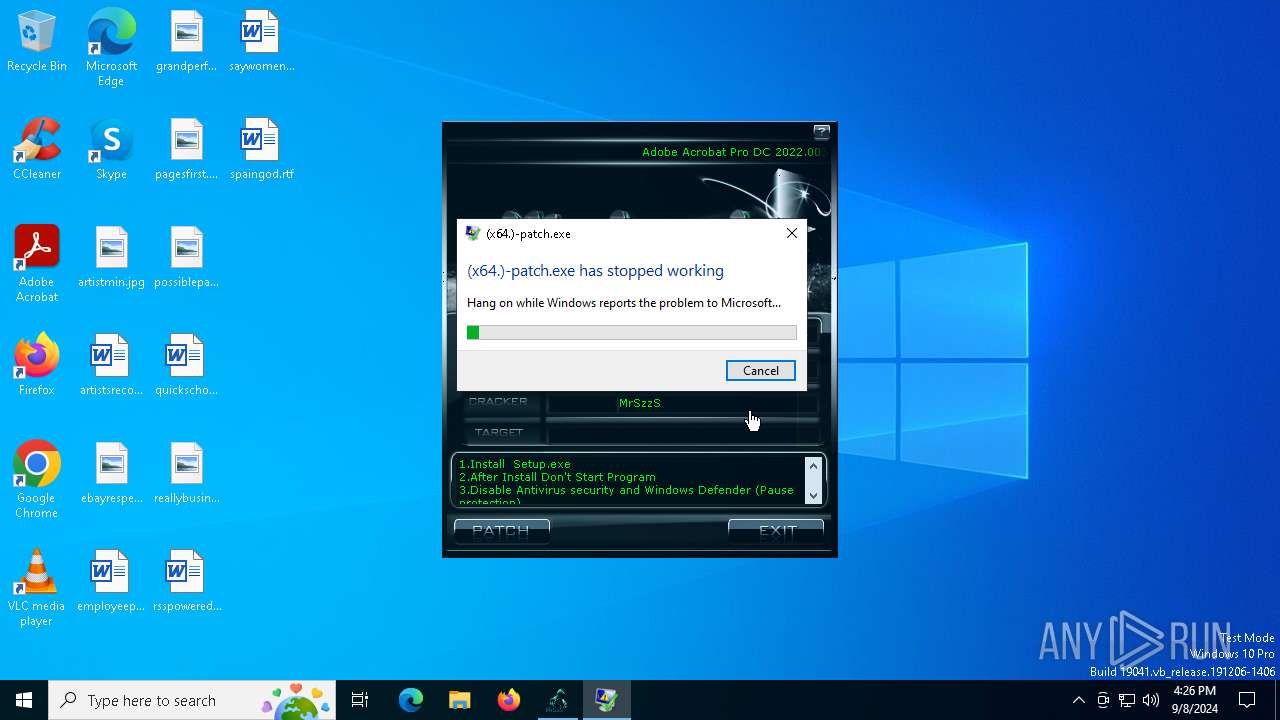
Task: Select the reallybusin... image file
Action: 186,474
